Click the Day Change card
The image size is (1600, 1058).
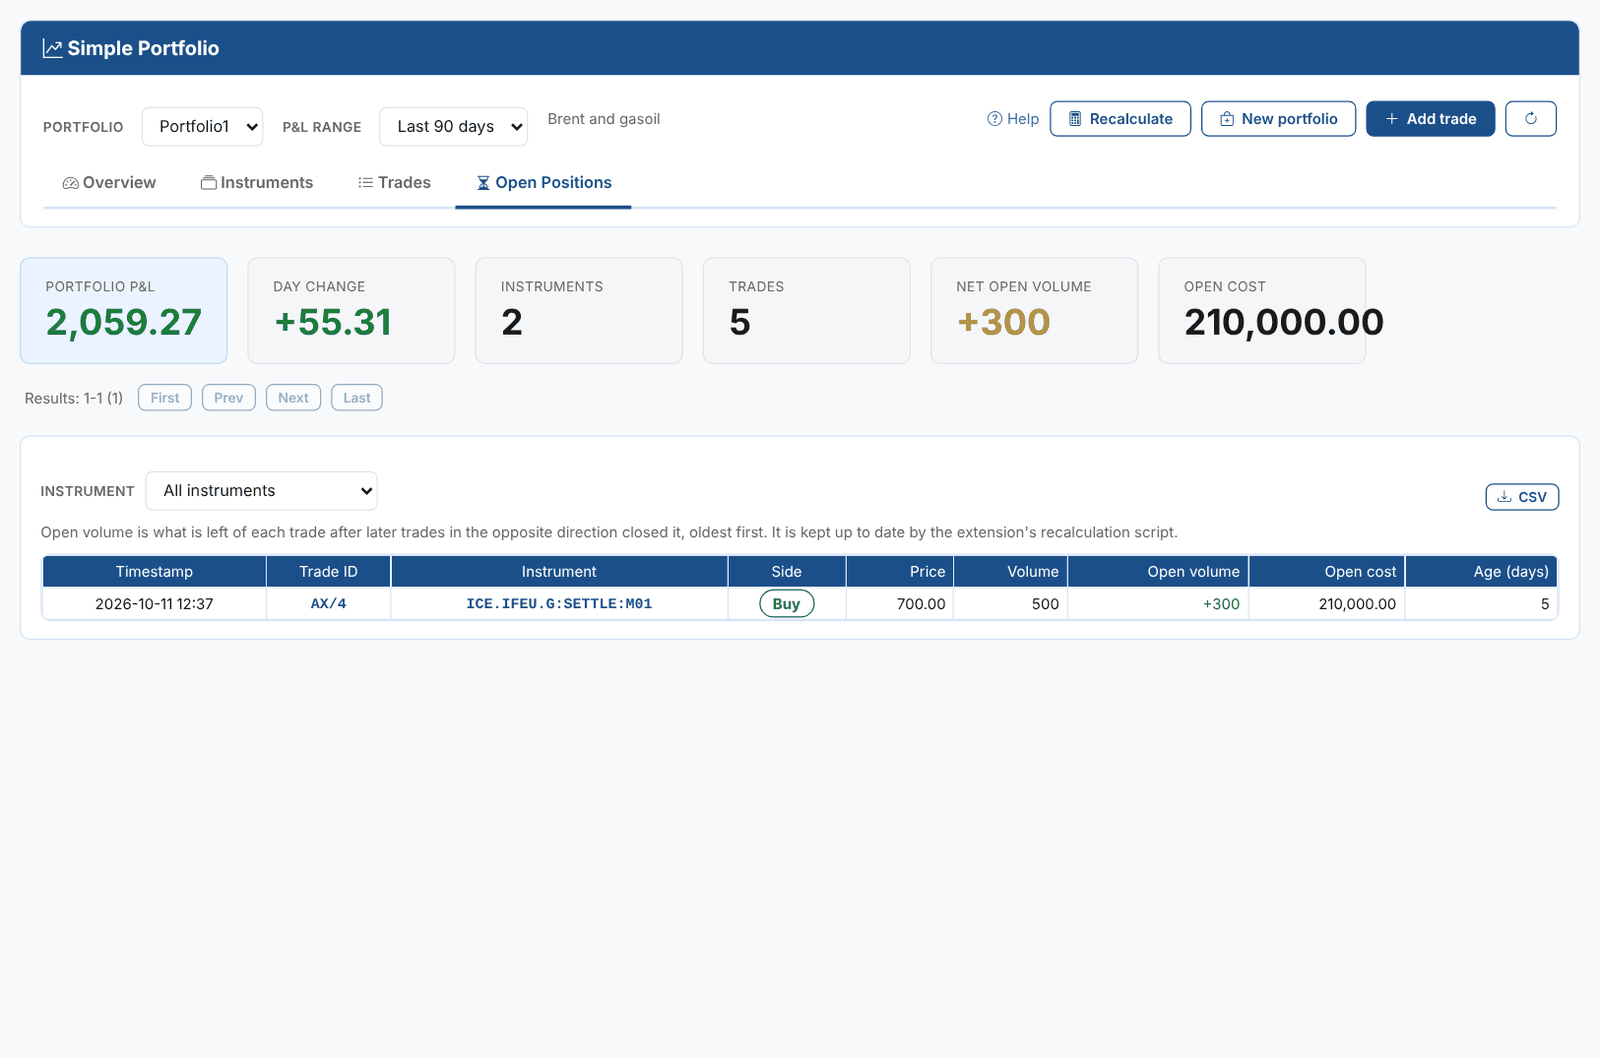(x=351, y=311)
